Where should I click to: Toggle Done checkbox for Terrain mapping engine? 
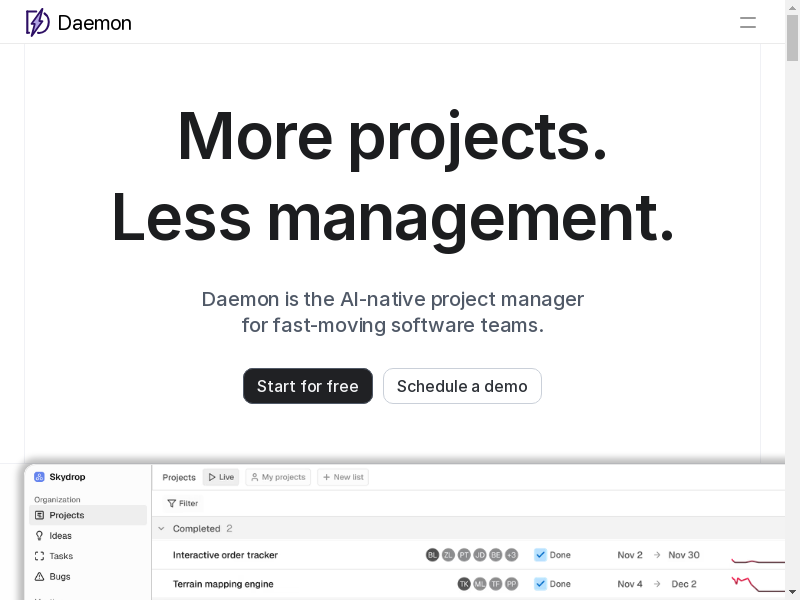pyautogui.click(x=540, y=584)
